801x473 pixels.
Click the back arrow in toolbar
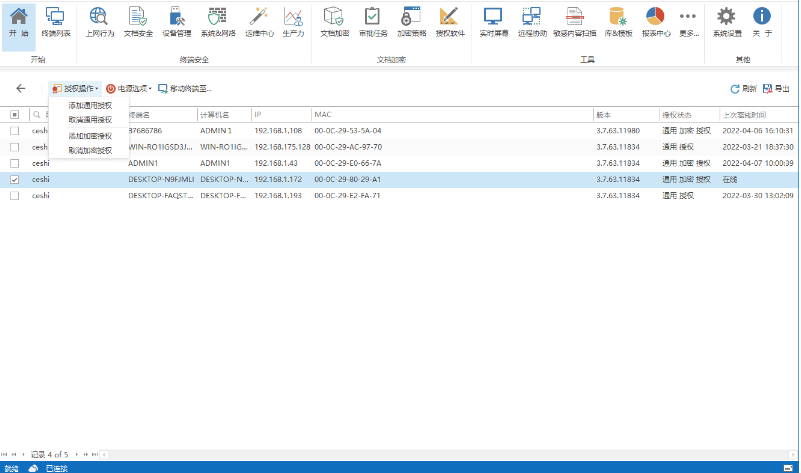(x=21, y=88)
